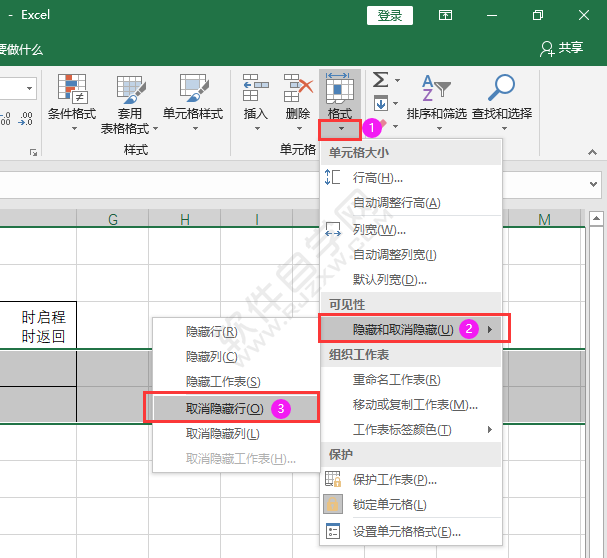Expand the formula bar chevron
The height and width of the screenshot is (558, 607).
(x=593, y=184)
